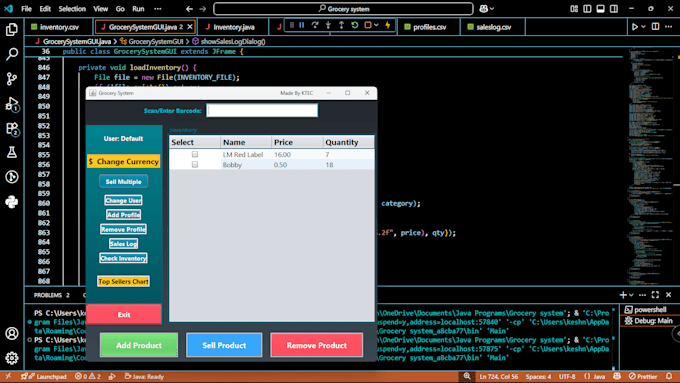Viewport: 680px width, 383px height.
Task: Open the Top Sellers Chart
Action: click(124, 282)
